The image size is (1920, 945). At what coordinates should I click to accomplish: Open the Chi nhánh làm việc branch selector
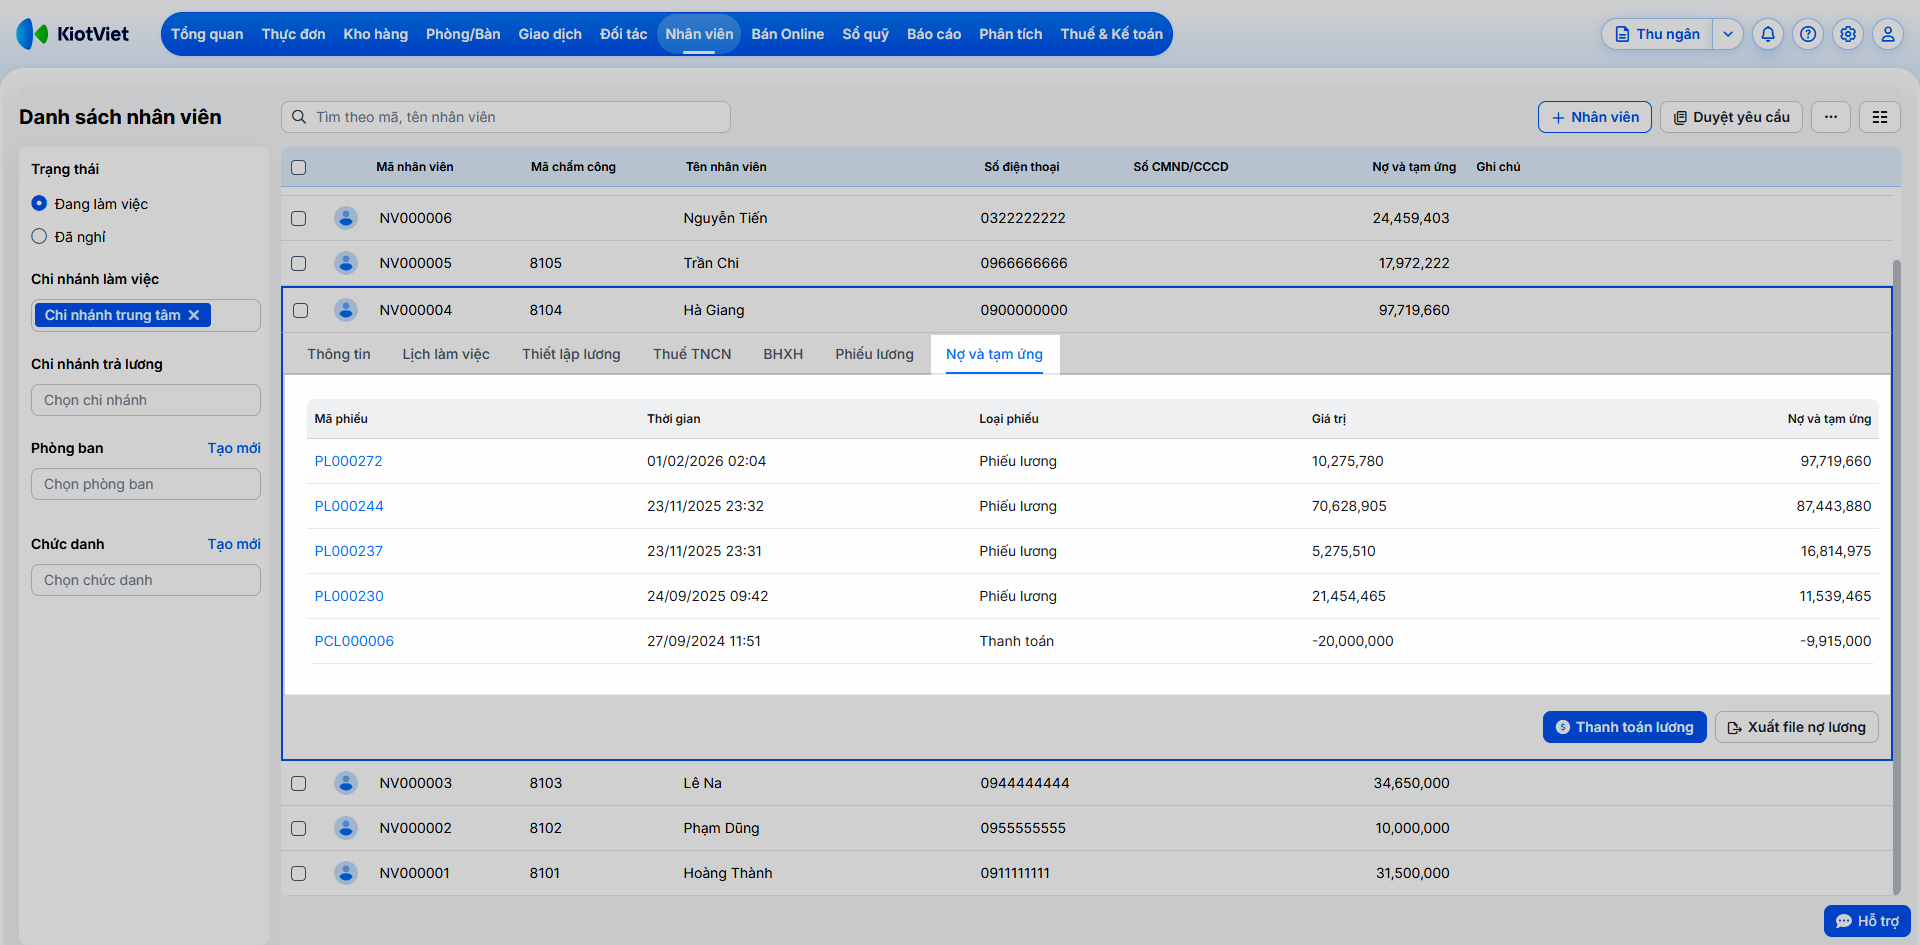coord(146,315)
